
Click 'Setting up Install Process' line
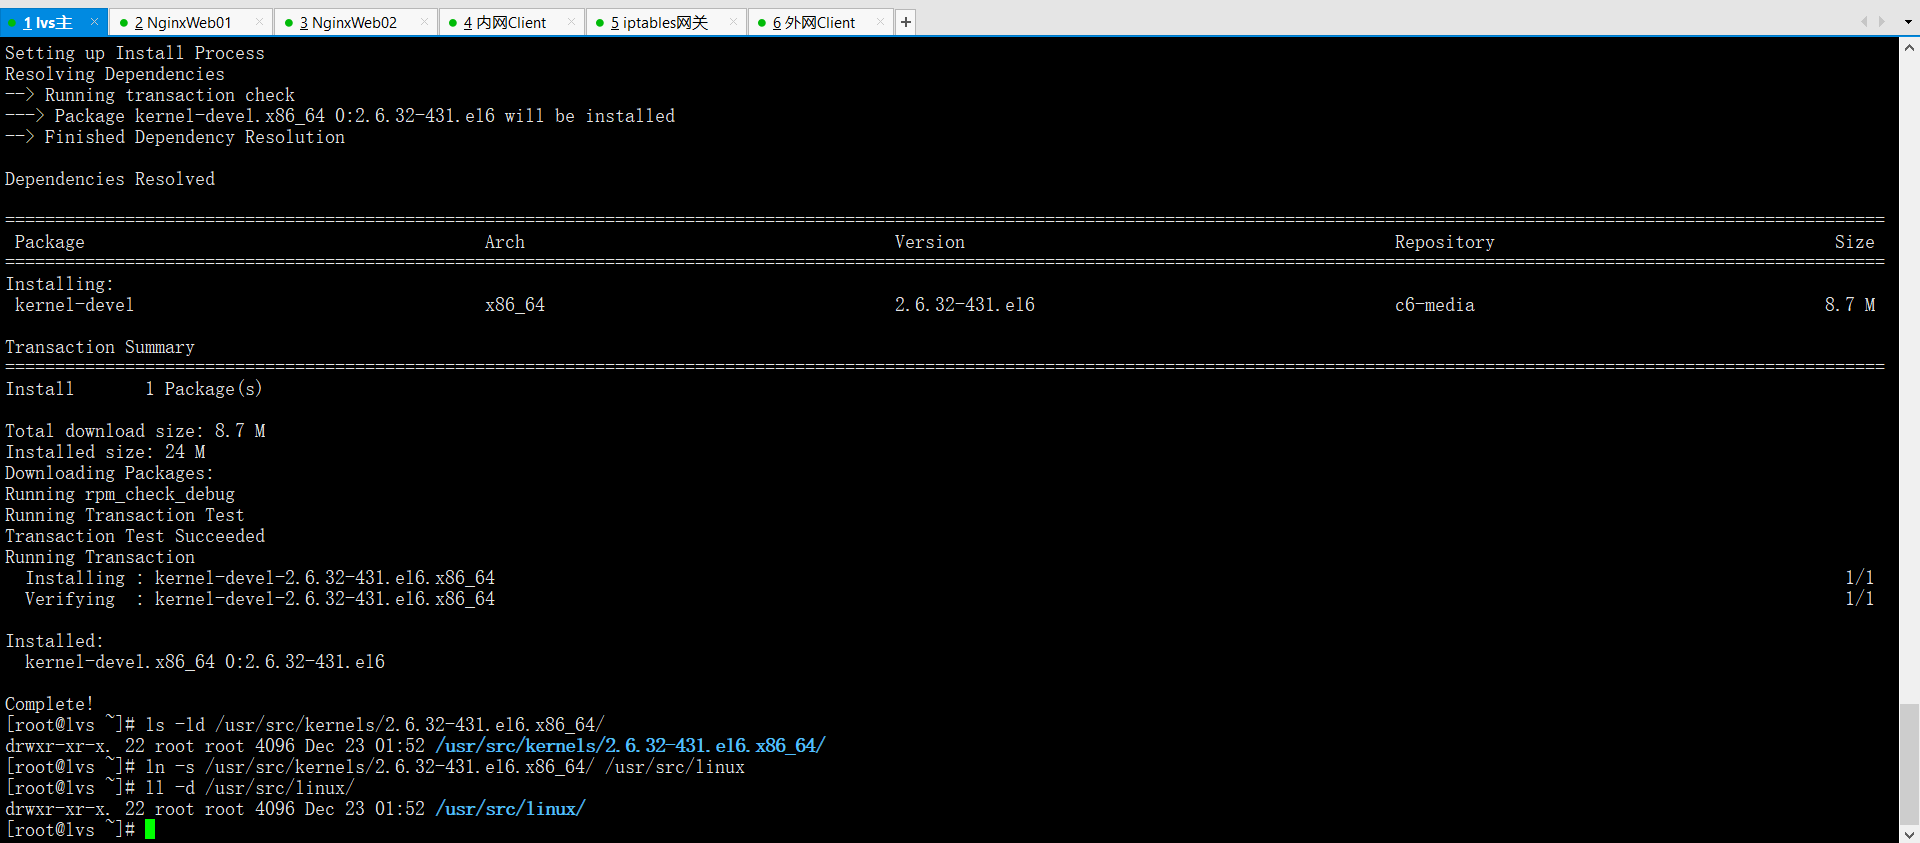135,52
